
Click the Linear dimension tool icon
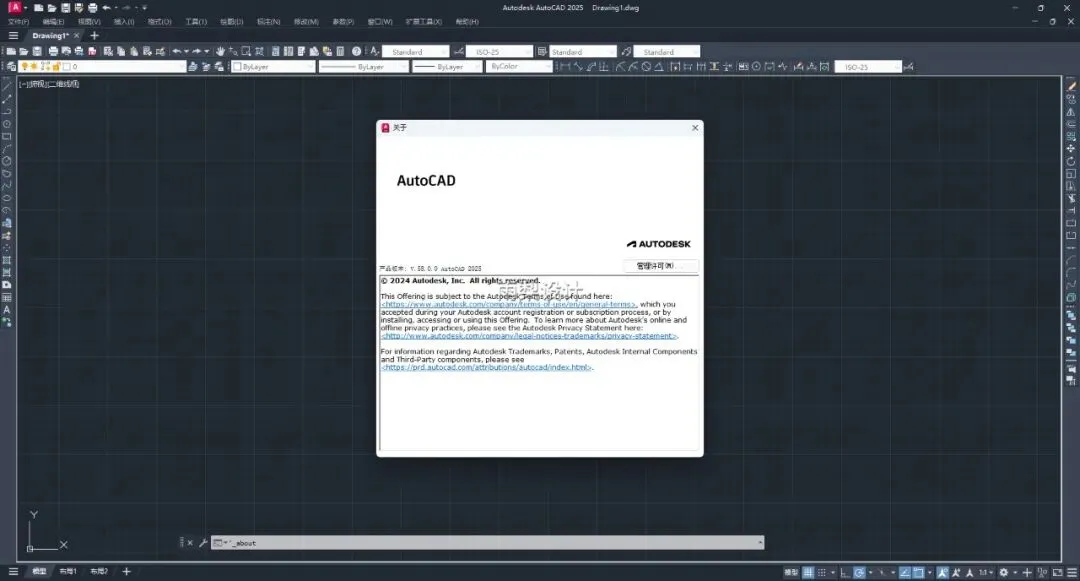tap(565, 67)
